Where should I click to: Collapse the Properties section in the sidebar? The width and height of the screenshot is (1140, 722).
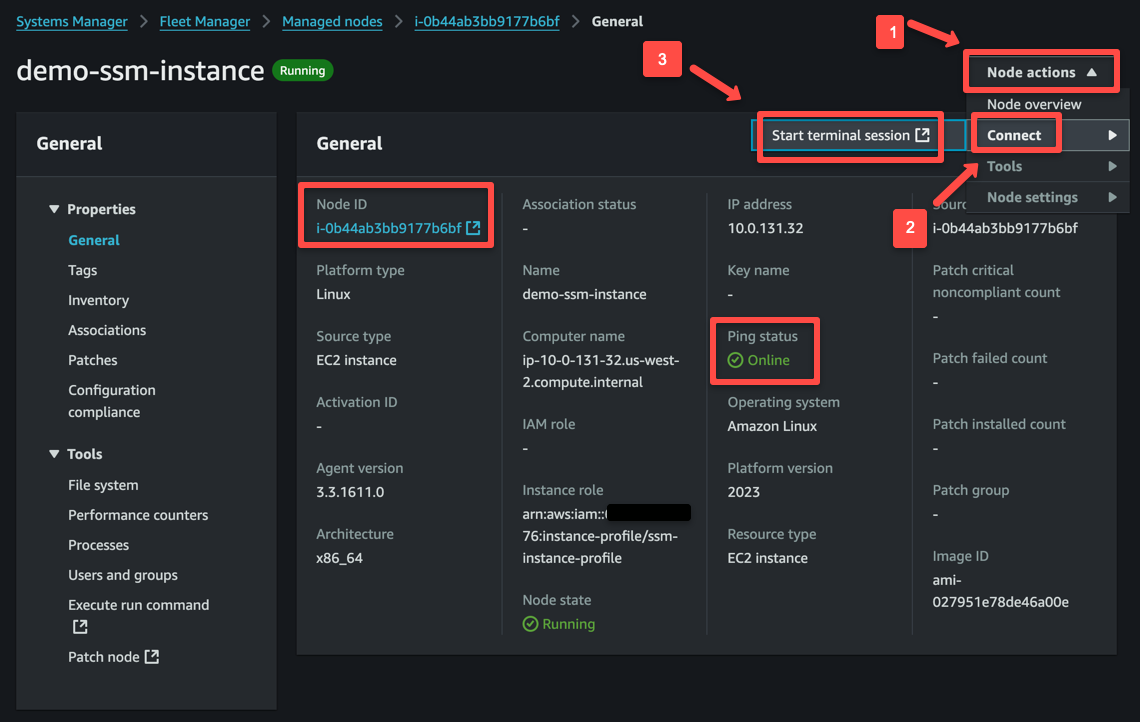point(55,209)
